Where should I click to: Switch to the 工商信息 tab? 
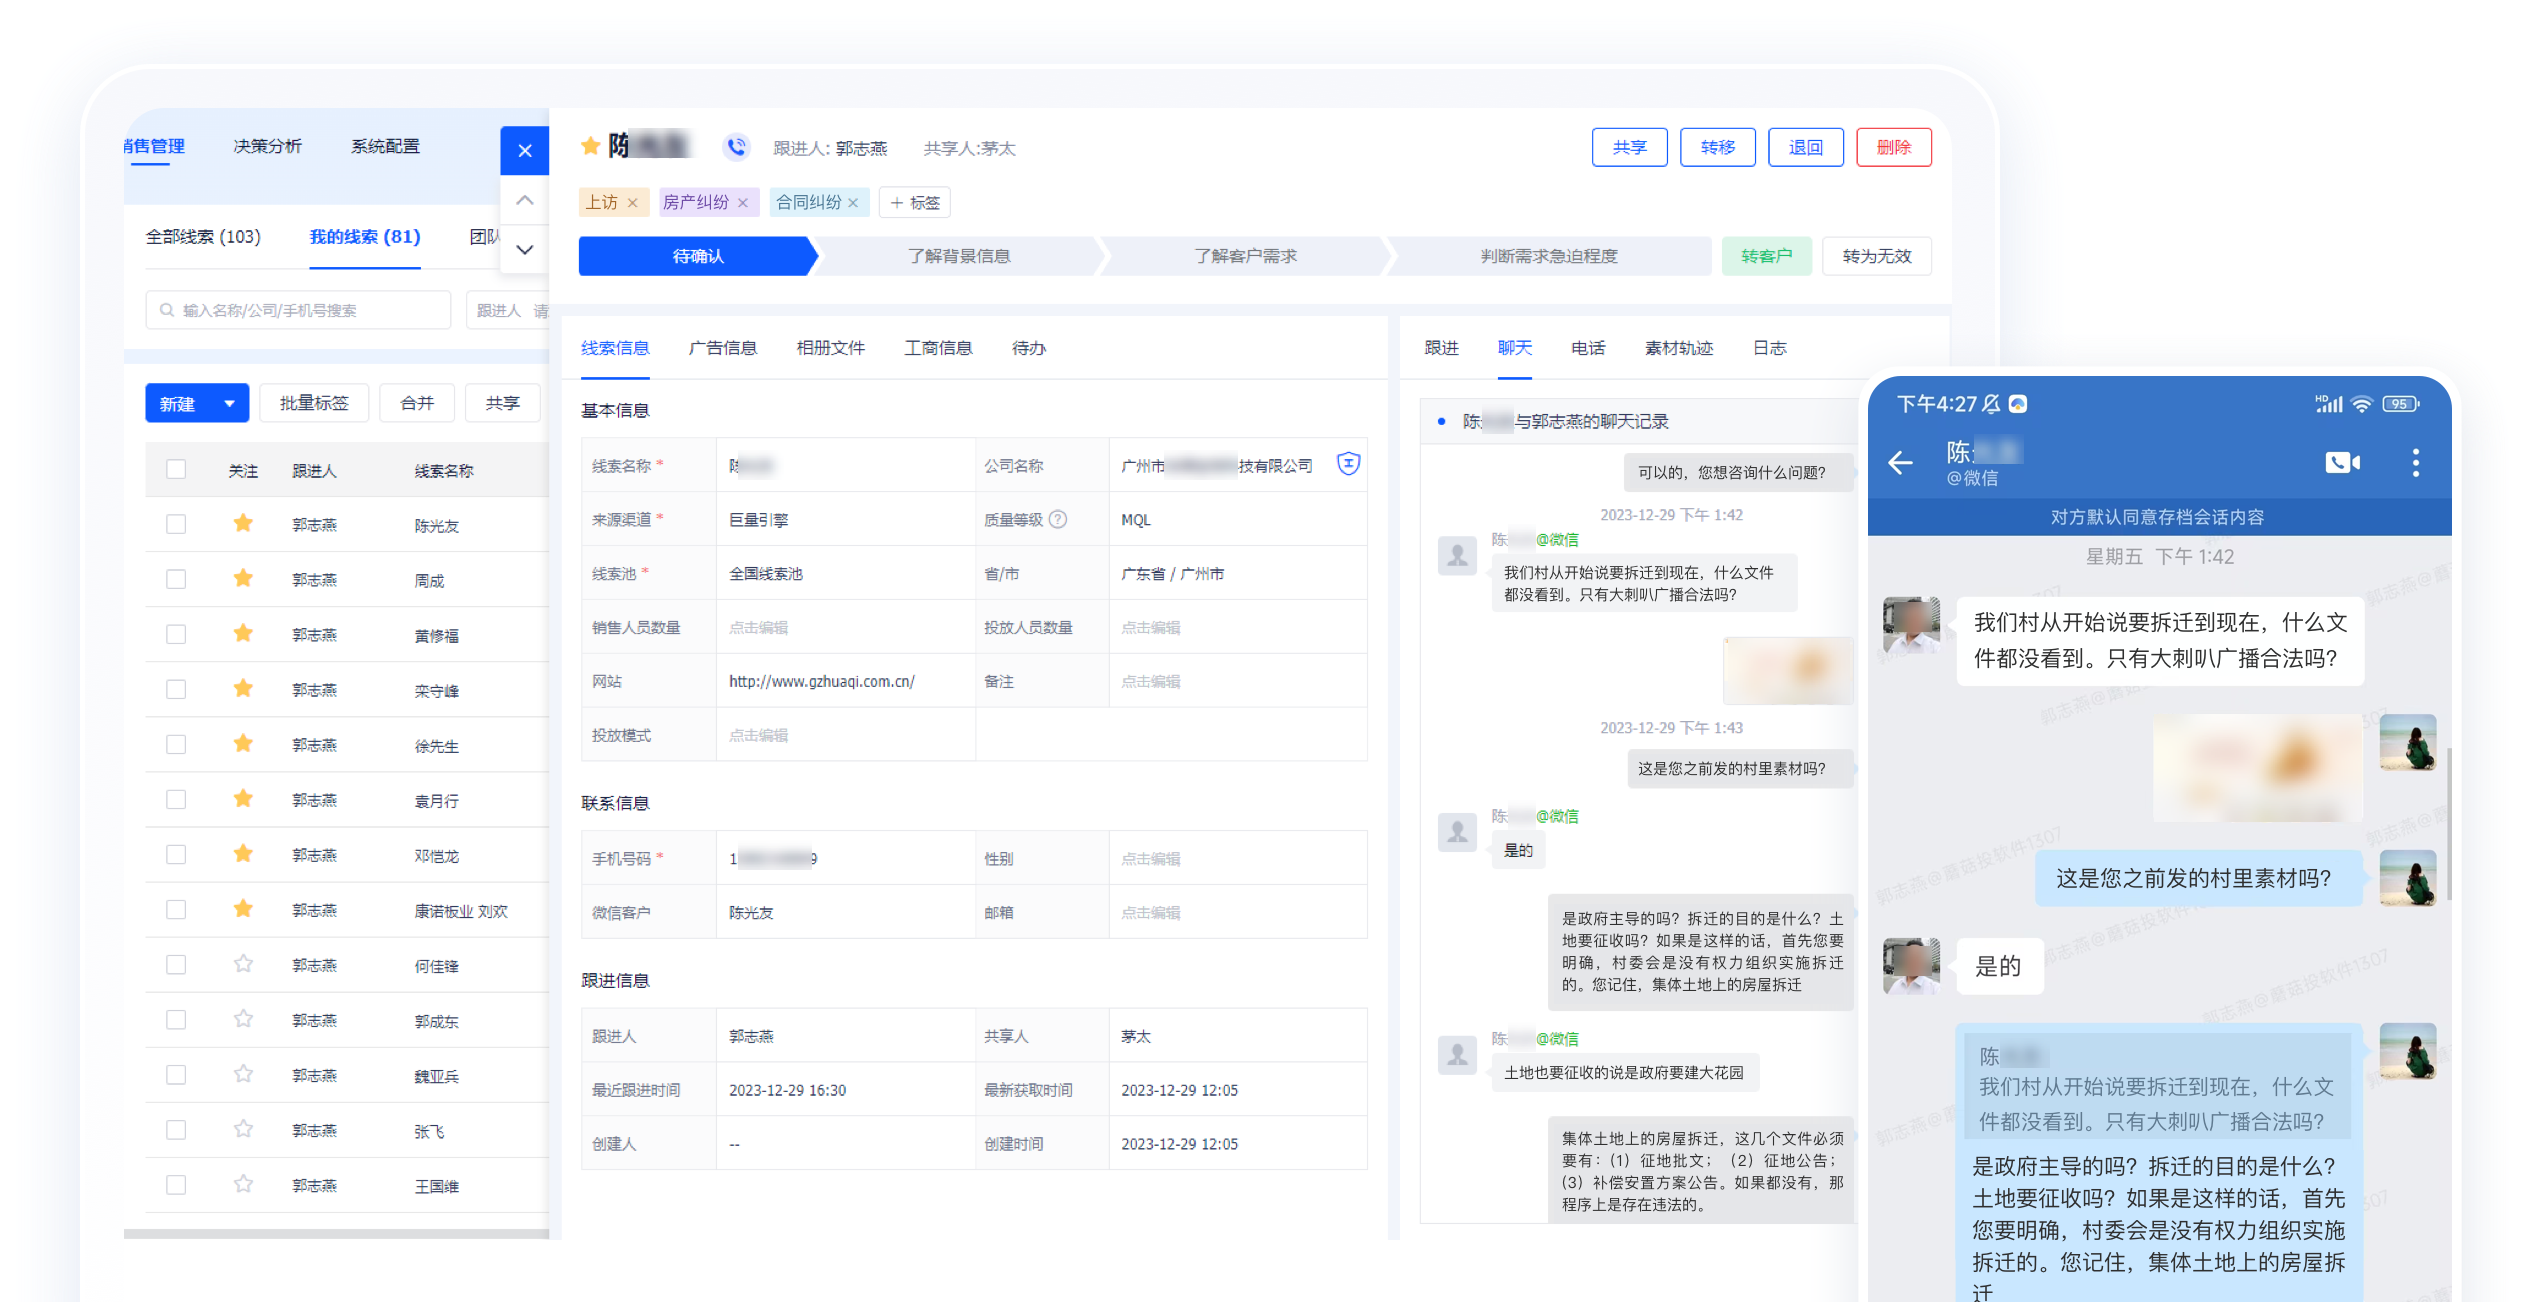click(937, 348)
